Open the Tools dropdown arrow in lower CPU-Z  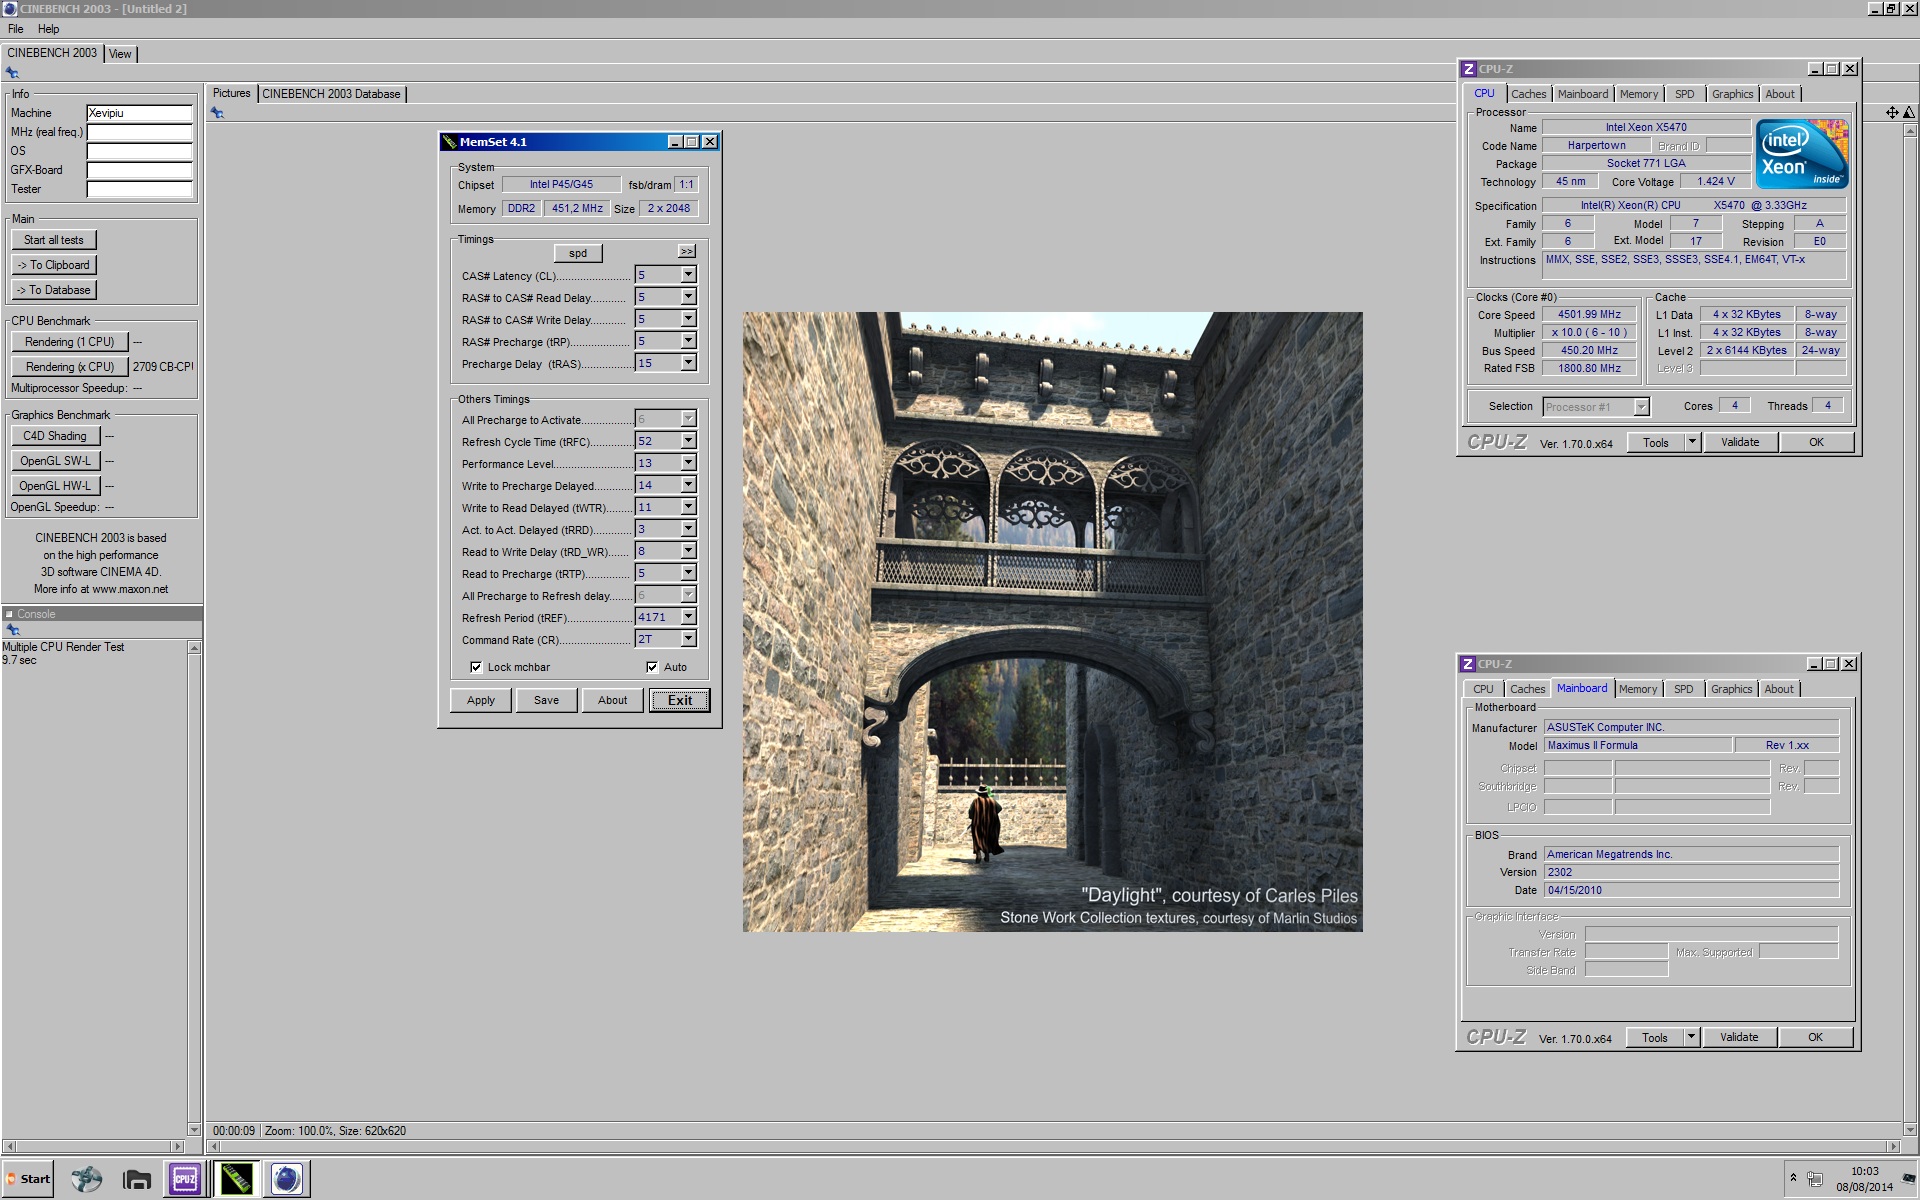click(x=1691, y=1037)
